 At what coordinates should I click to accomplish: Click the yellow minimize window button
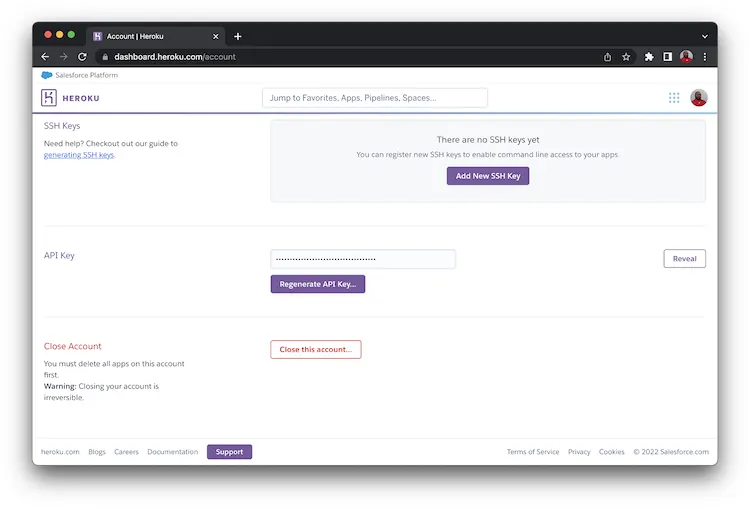tap(60, 34)
